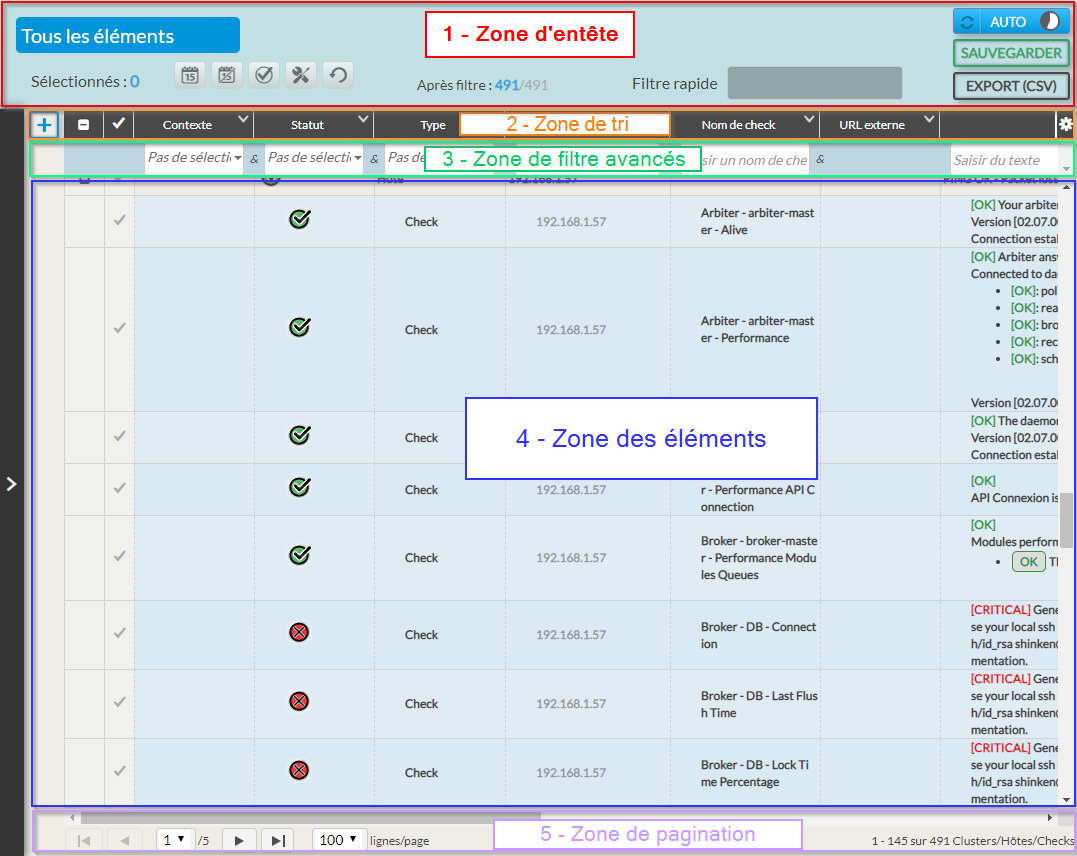Click the minus deselect-all box in table header
The image size is (1077, 856).
click(84, 125)
